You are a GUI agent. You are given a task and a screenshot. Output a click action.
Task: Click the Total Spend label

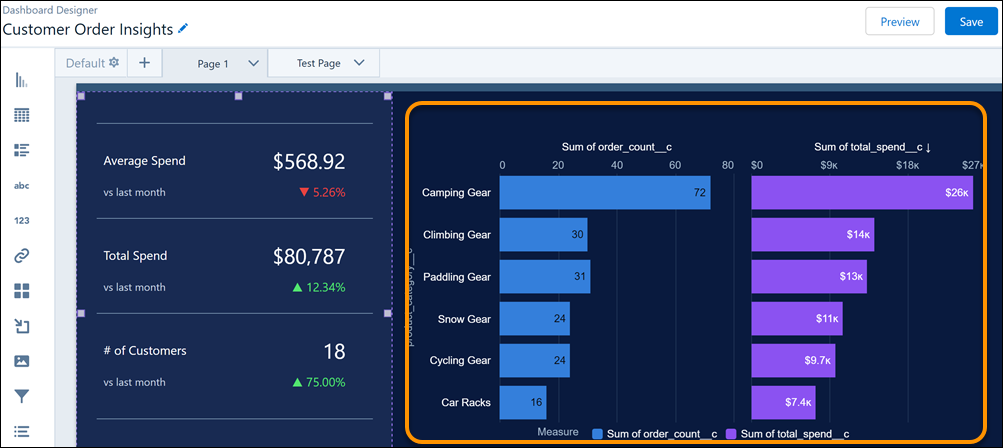pos(135,256)
